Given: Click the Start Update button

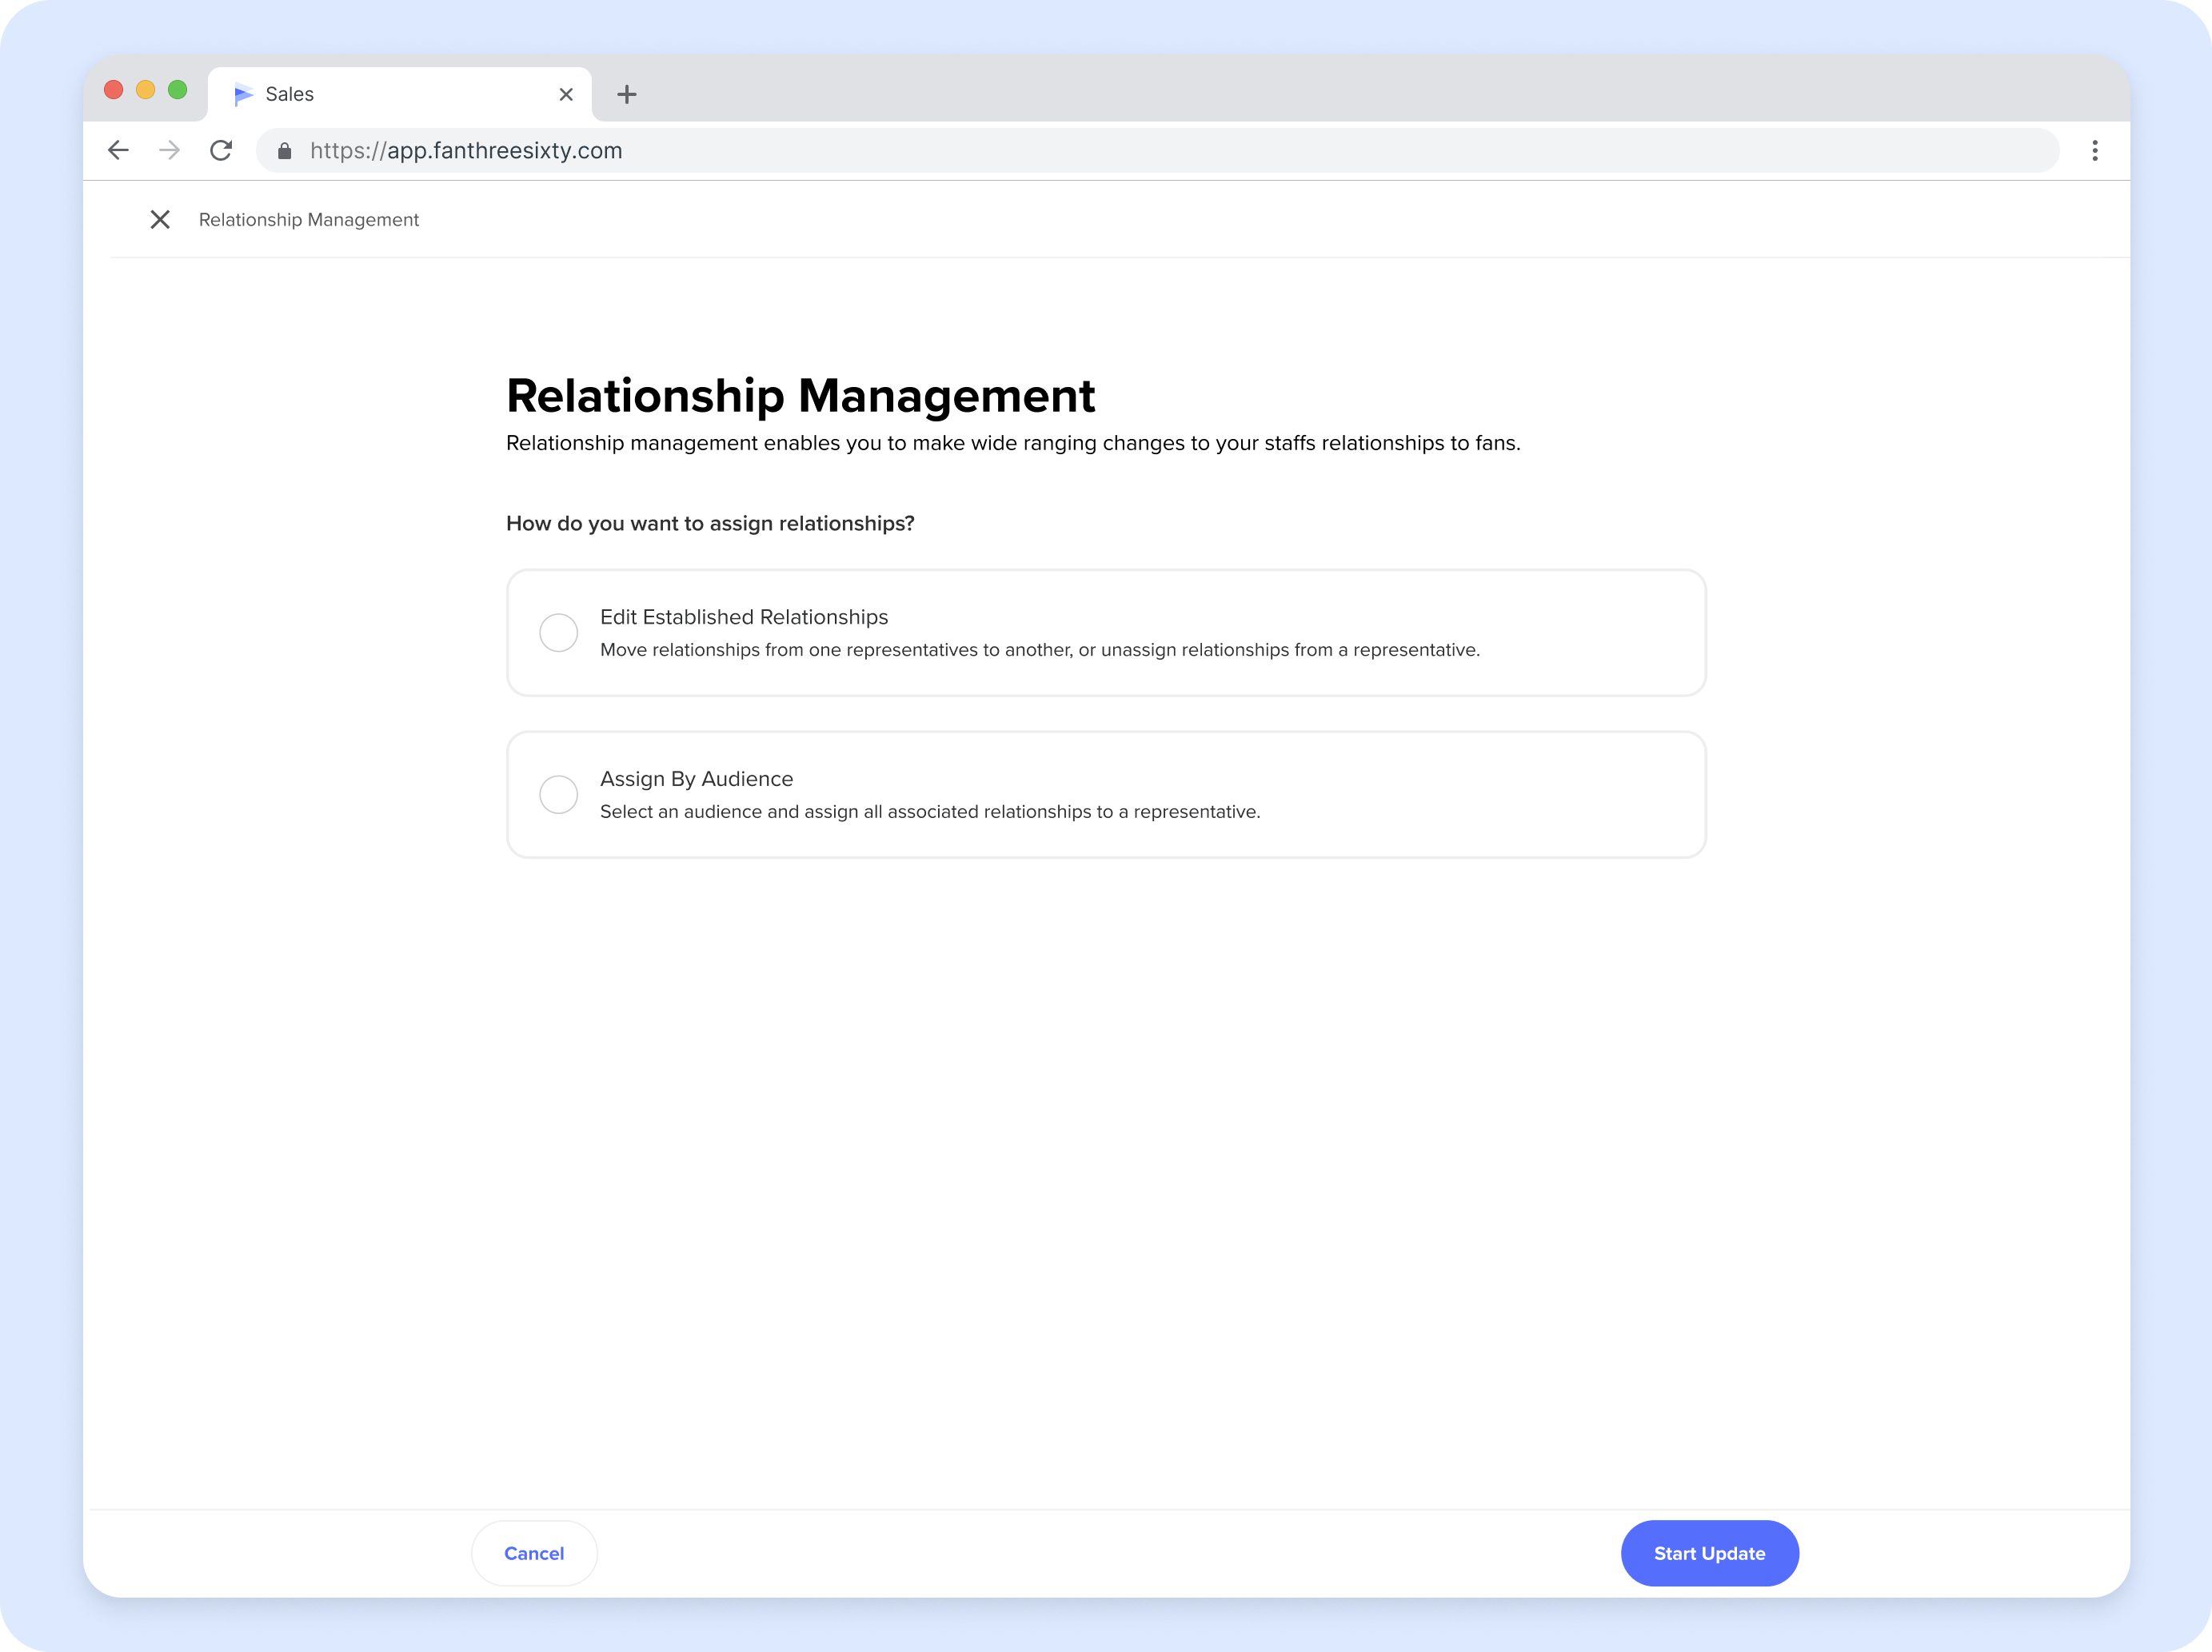Looking at the screenshot, I should pyautogui.click(x=1710, y=1553).
